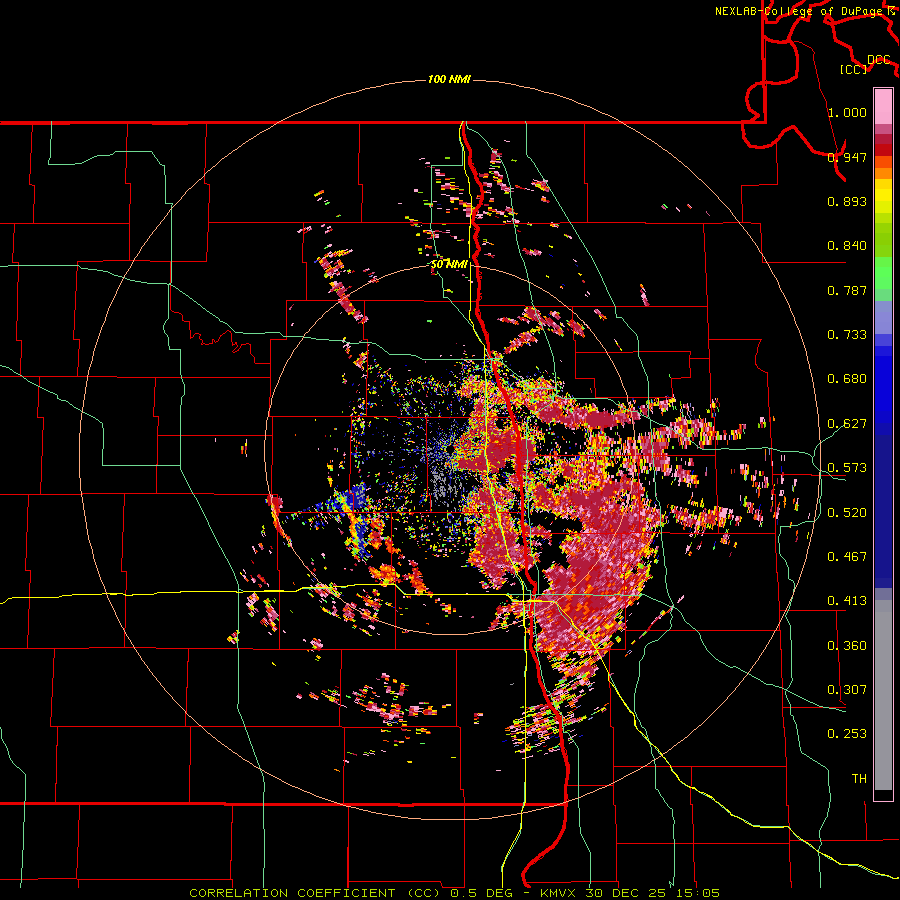
Task: Click the 0.893 color scale value
Action: coord(847,201)
